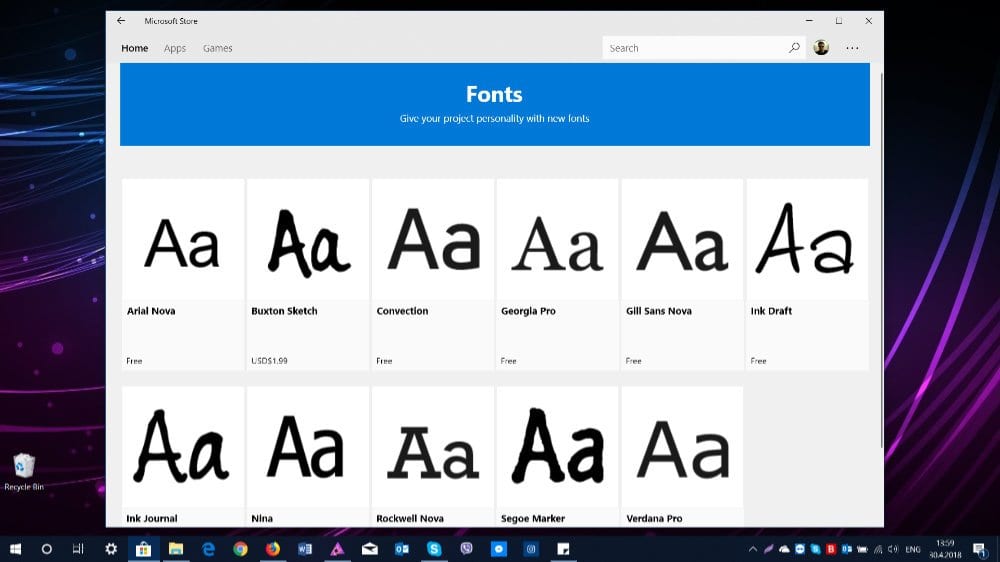Open the Buxton Sketch font preview
Image resolution: width=1000 pixels, height=562 pixels.
307,240
